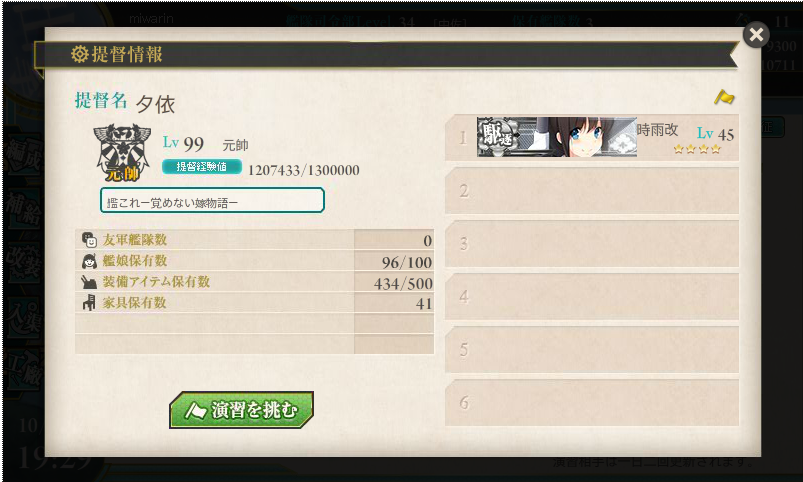The image size is (803, 482).
Task: Select empty fleet slot 4
Action: coord(591,297)
